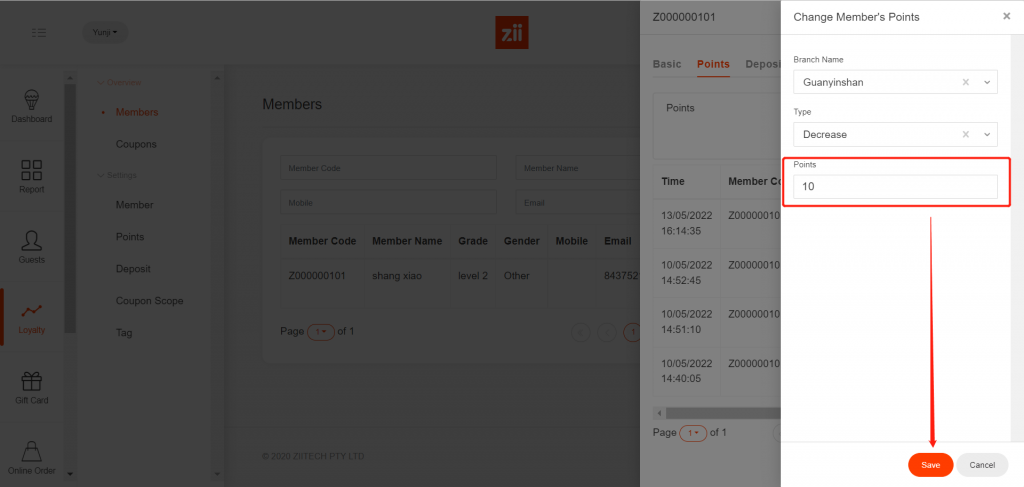The image size is (1024, 487).
Task: Expand the Branch Name dropdown
Action: [x=987, y=82]
